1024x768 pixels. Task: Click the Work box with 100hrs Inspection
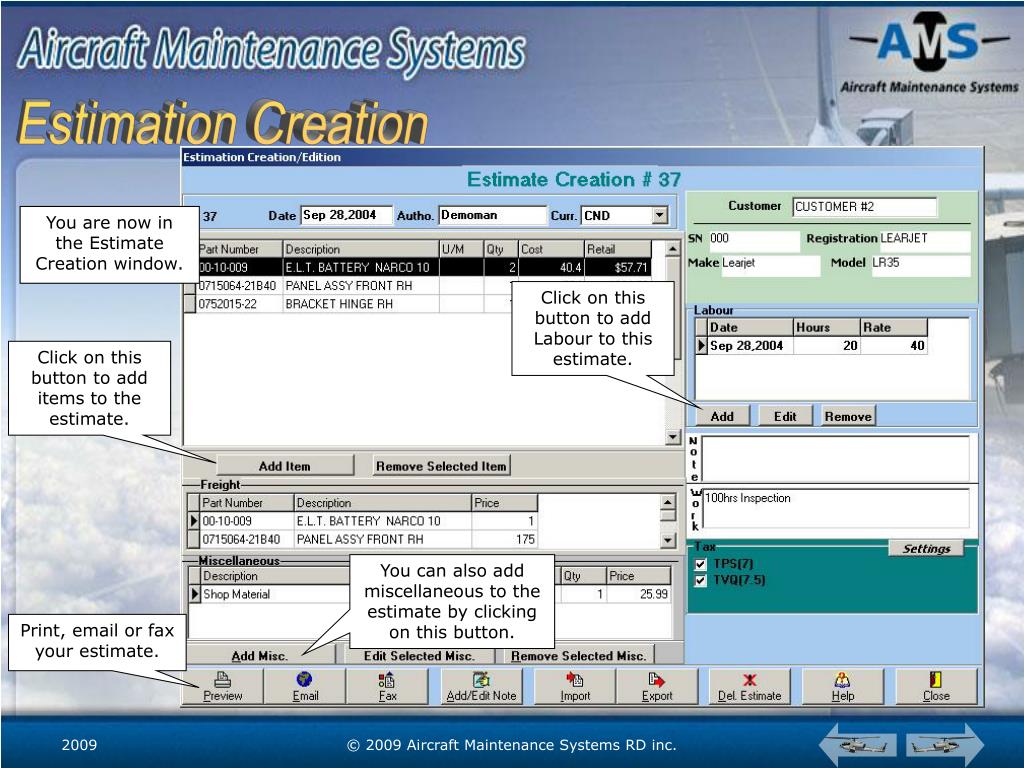click(x=835, y=507)
